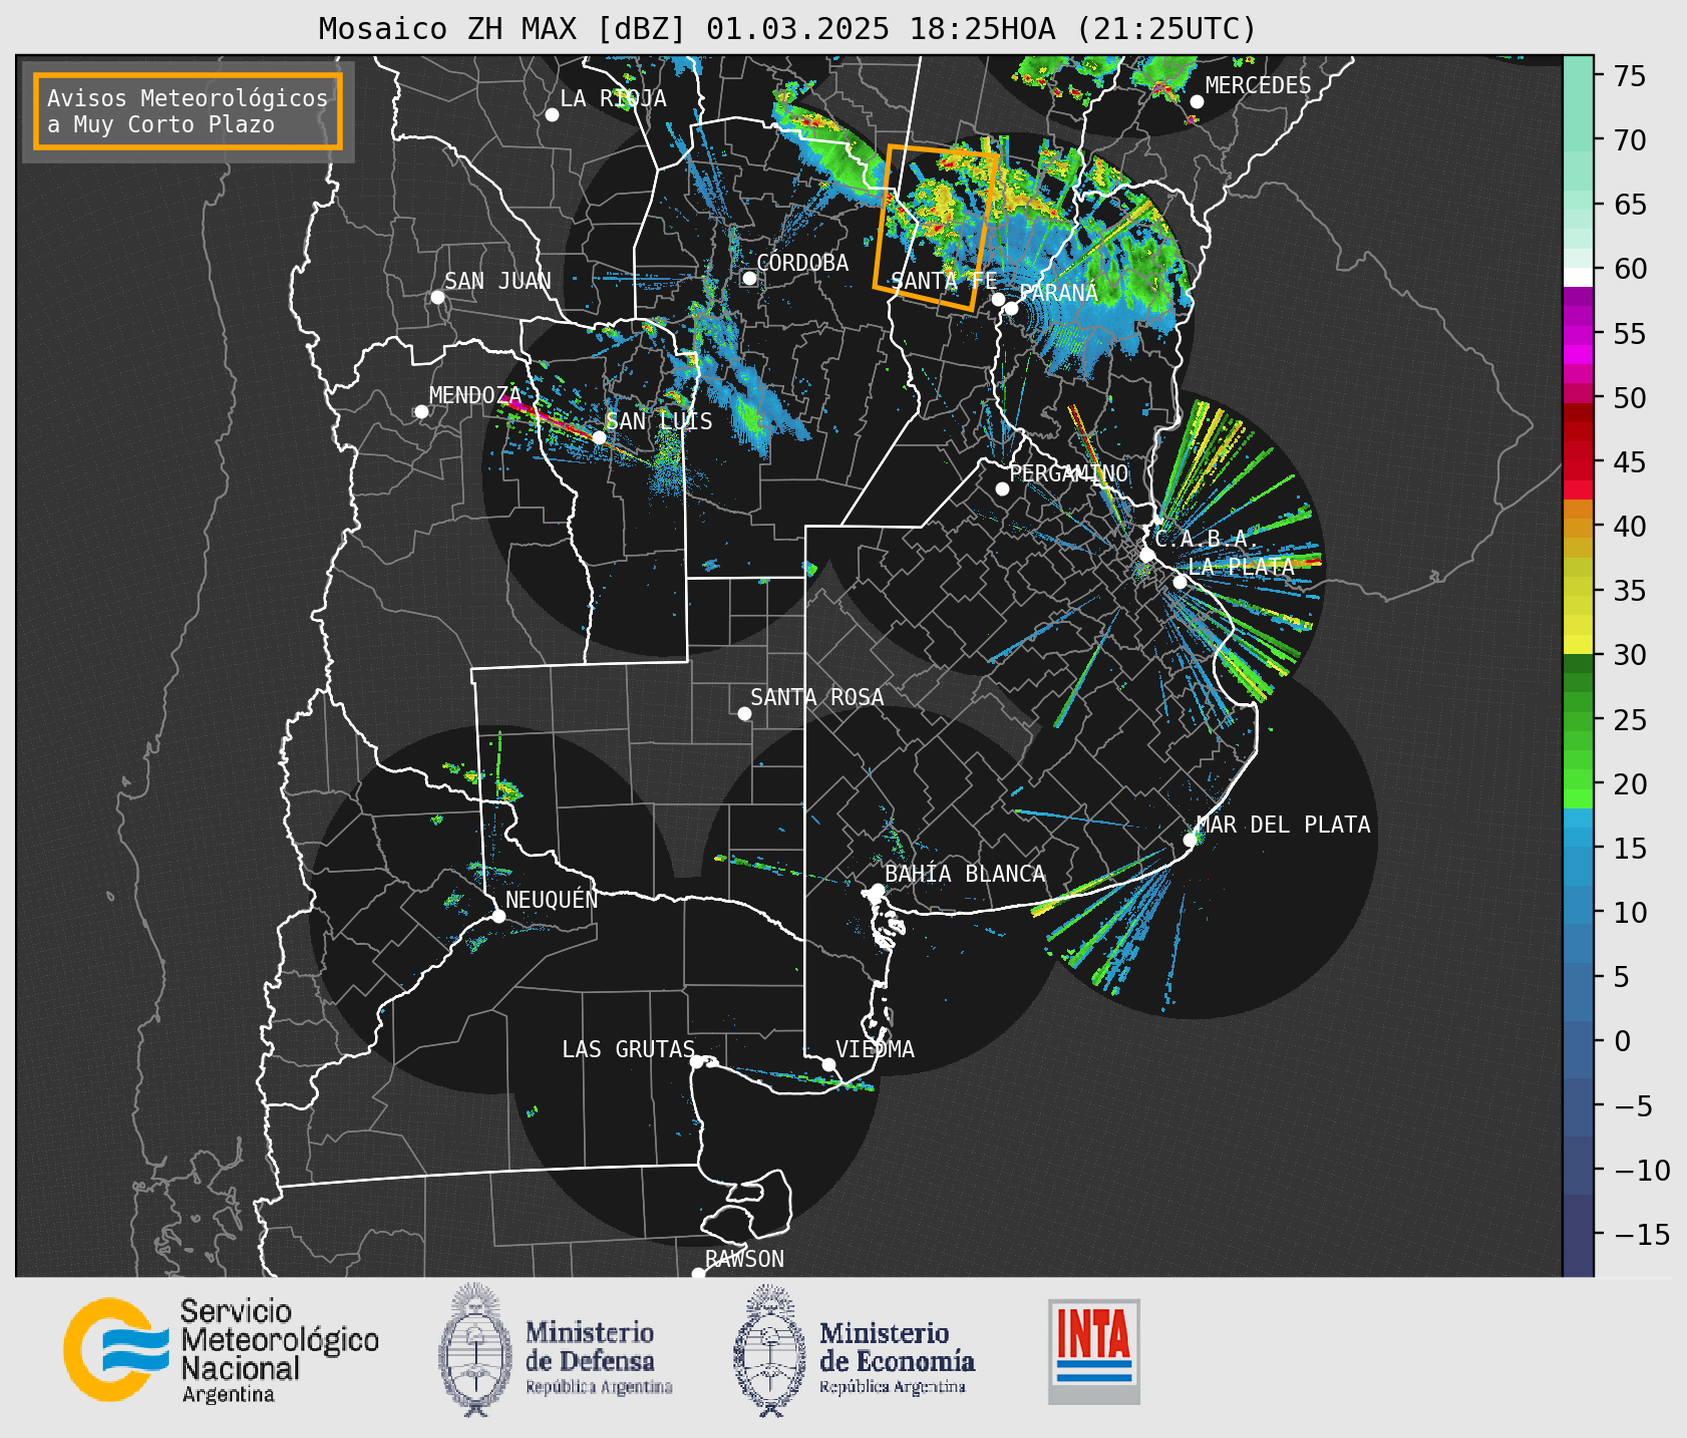Select the Mercedes city marker
Screen dimensions: 1687x1438
(1197, 102)
